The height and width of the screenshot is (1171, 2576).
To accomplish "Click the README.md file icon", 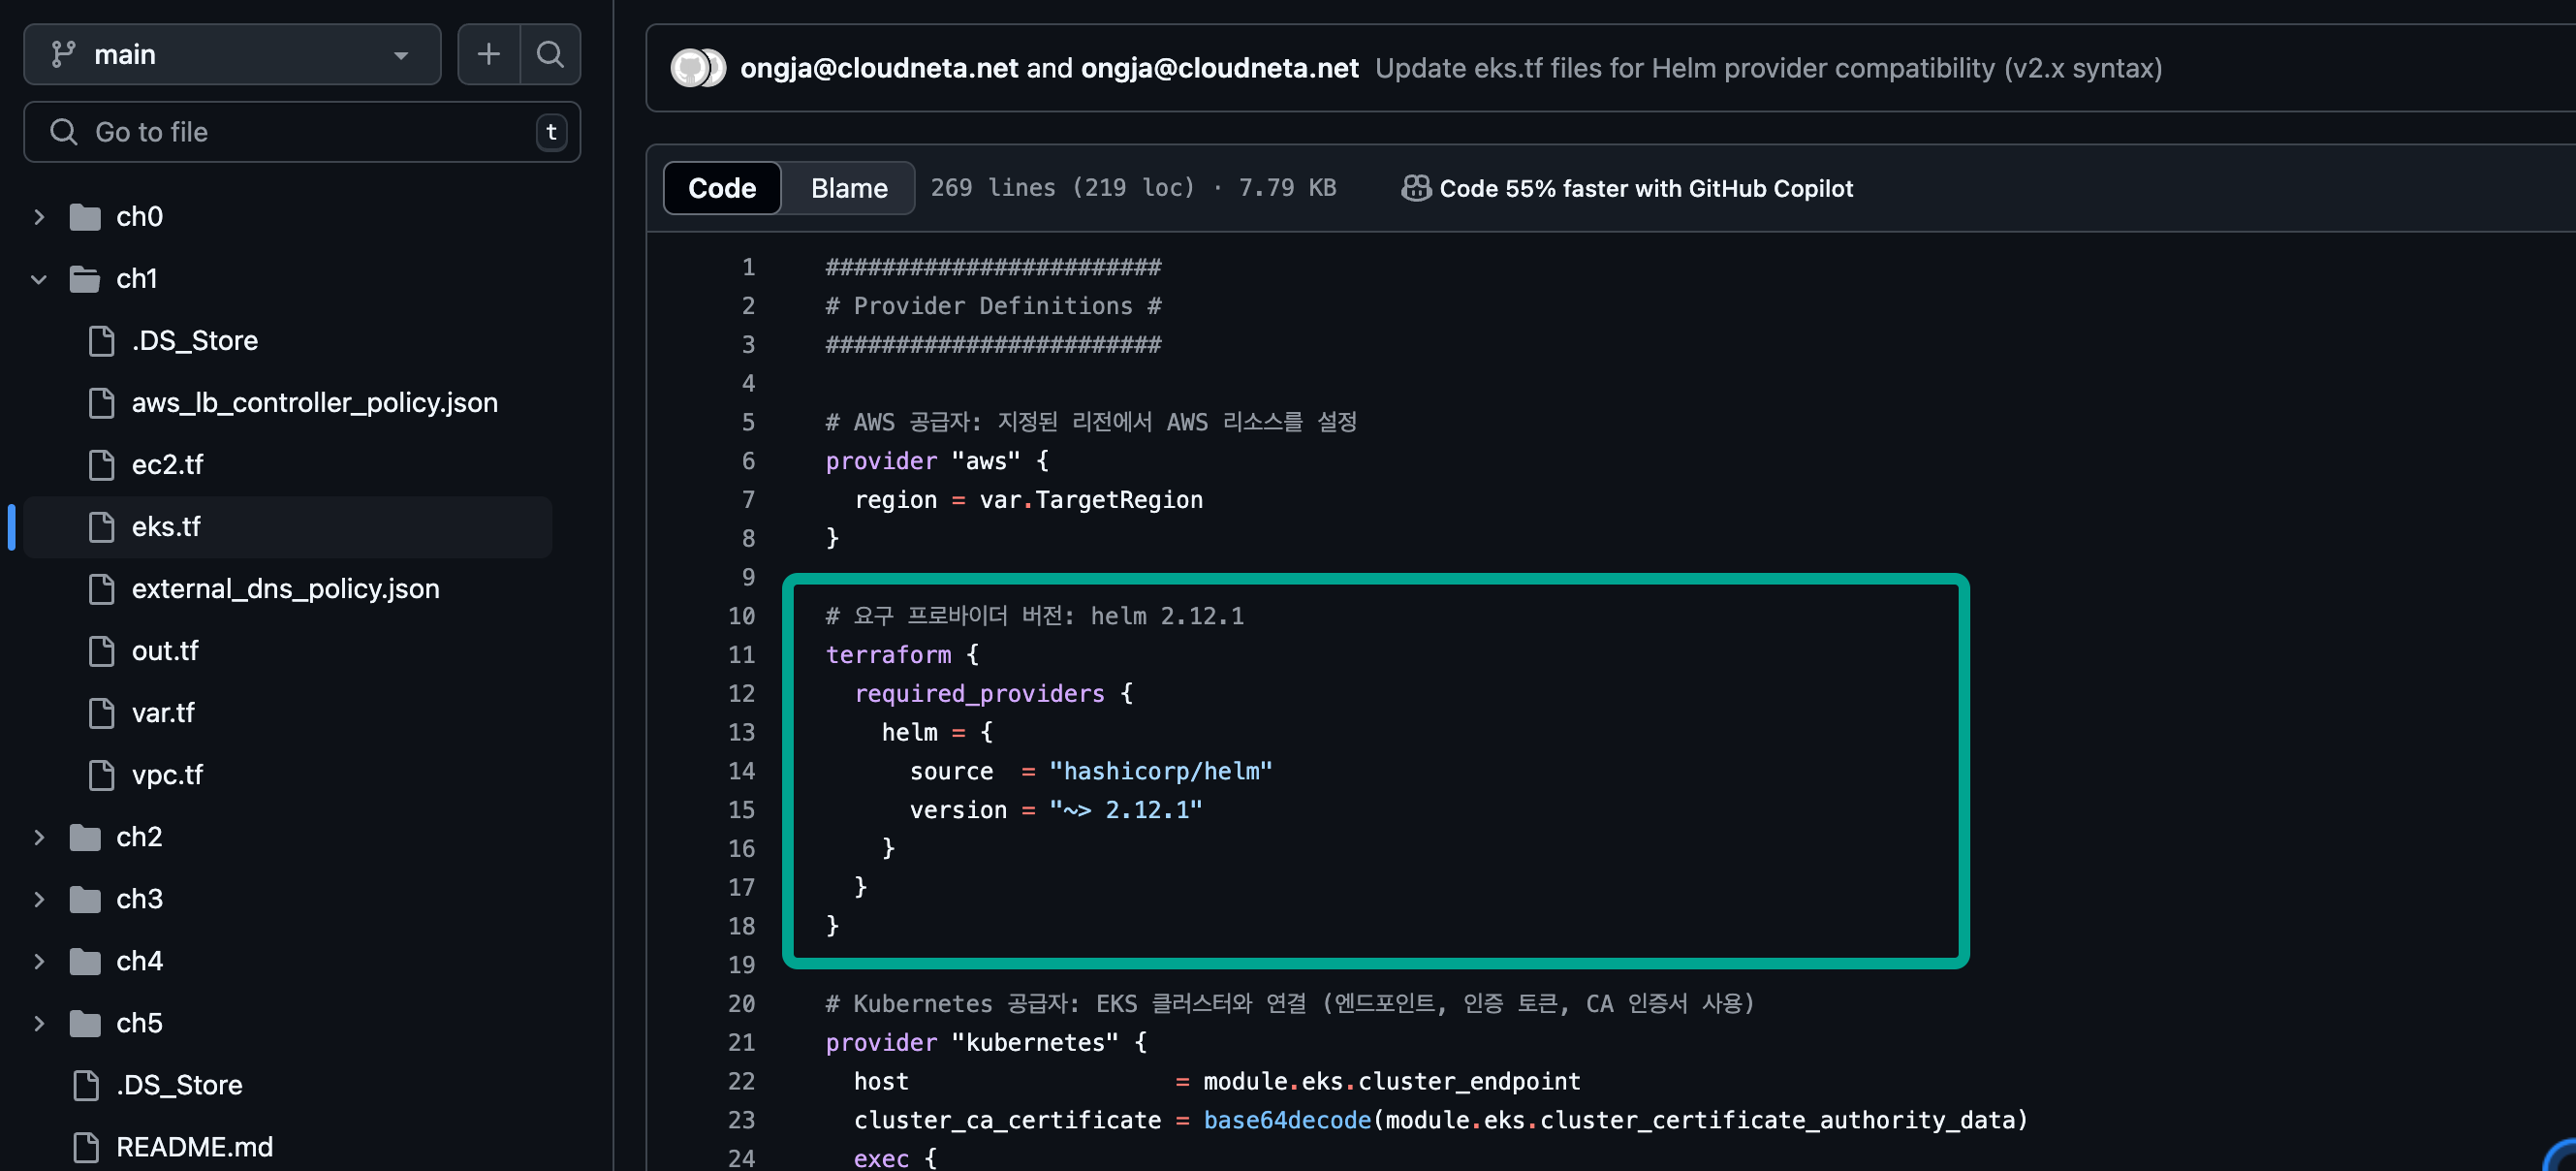I will pyautogui.click(x=86, y=1147).
